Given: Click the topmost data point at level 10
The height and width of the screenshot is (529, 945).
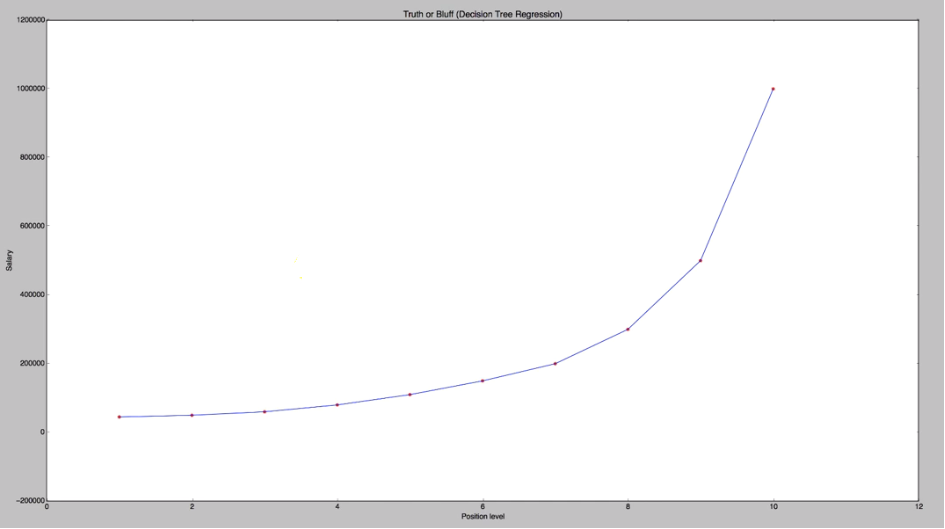Looking at the screenshot, I should (773, 89).
